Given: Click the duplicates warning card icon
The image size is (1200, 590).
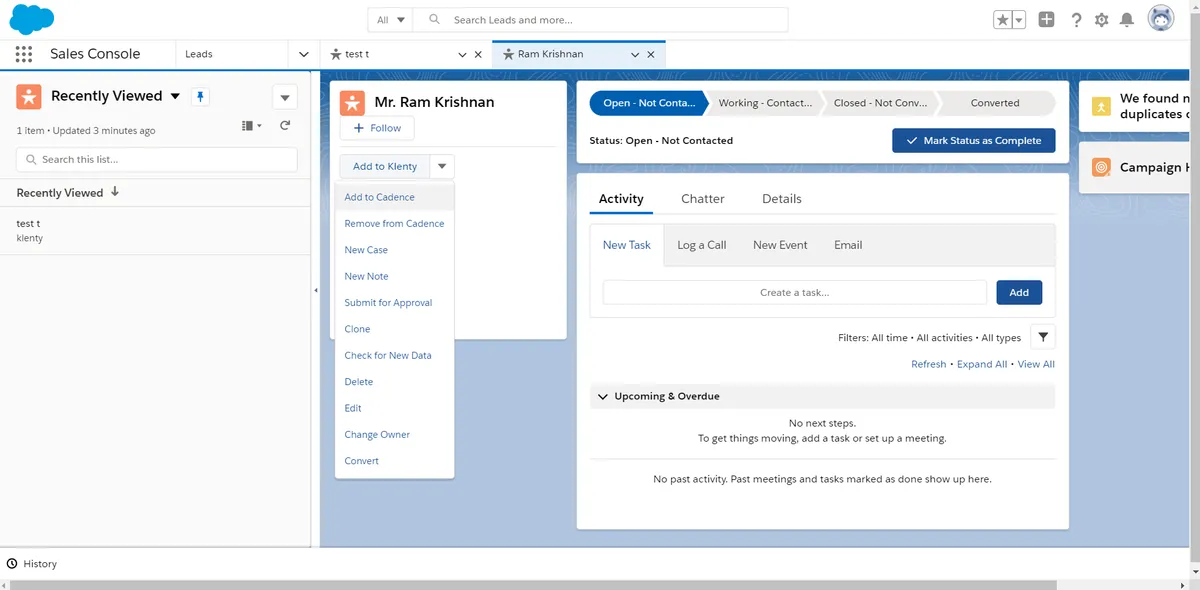Looking at the screenshot, I should pyautogui.click(x=1101, y=106).
